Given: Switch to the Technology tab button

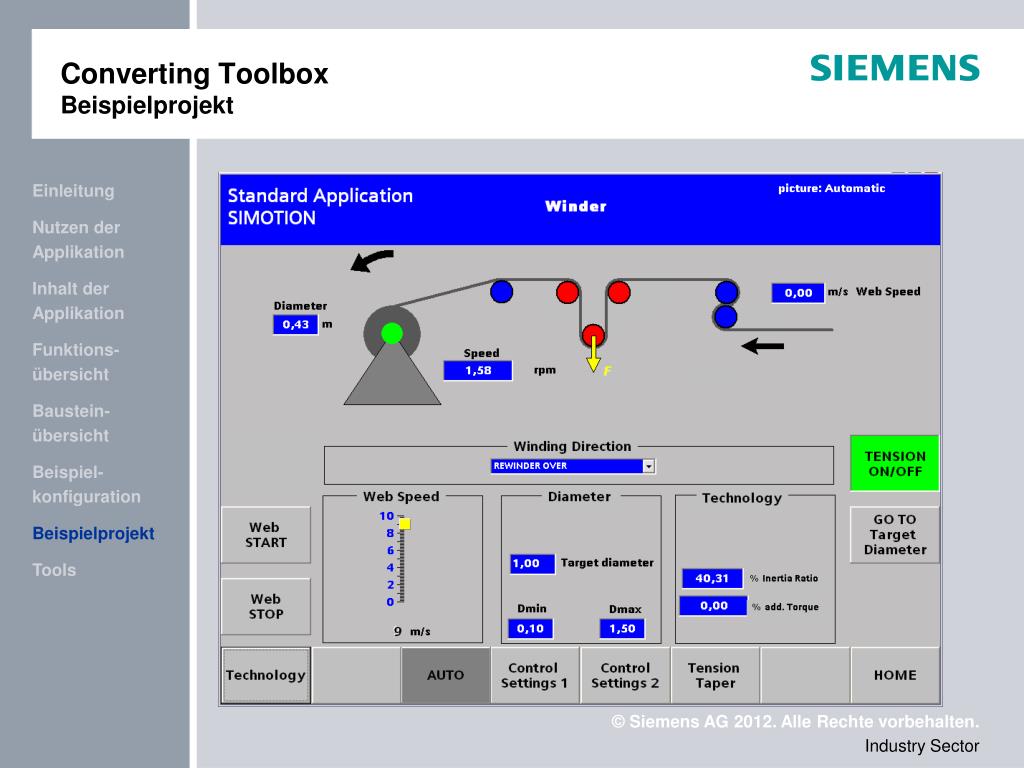Looking at the screenshot, I should (266, 675).
